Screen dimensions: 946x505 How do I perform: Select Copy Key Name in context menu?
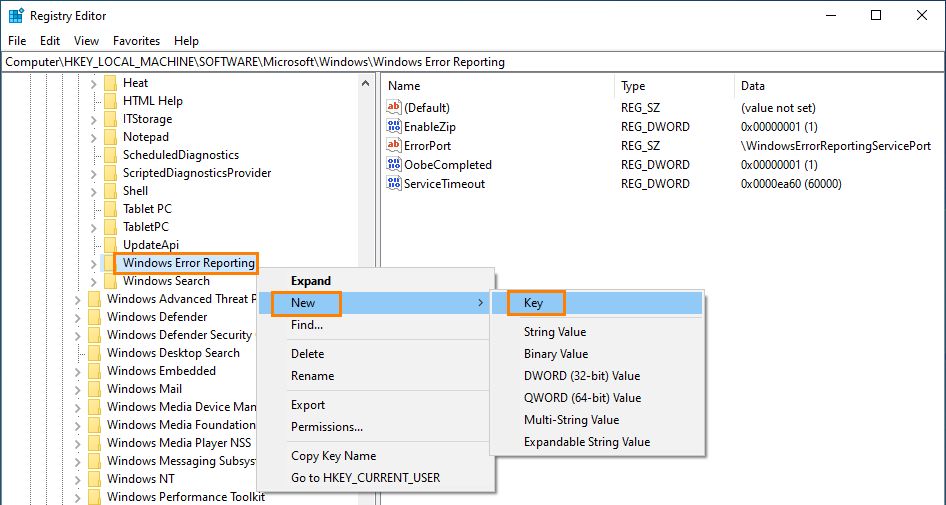376,456
